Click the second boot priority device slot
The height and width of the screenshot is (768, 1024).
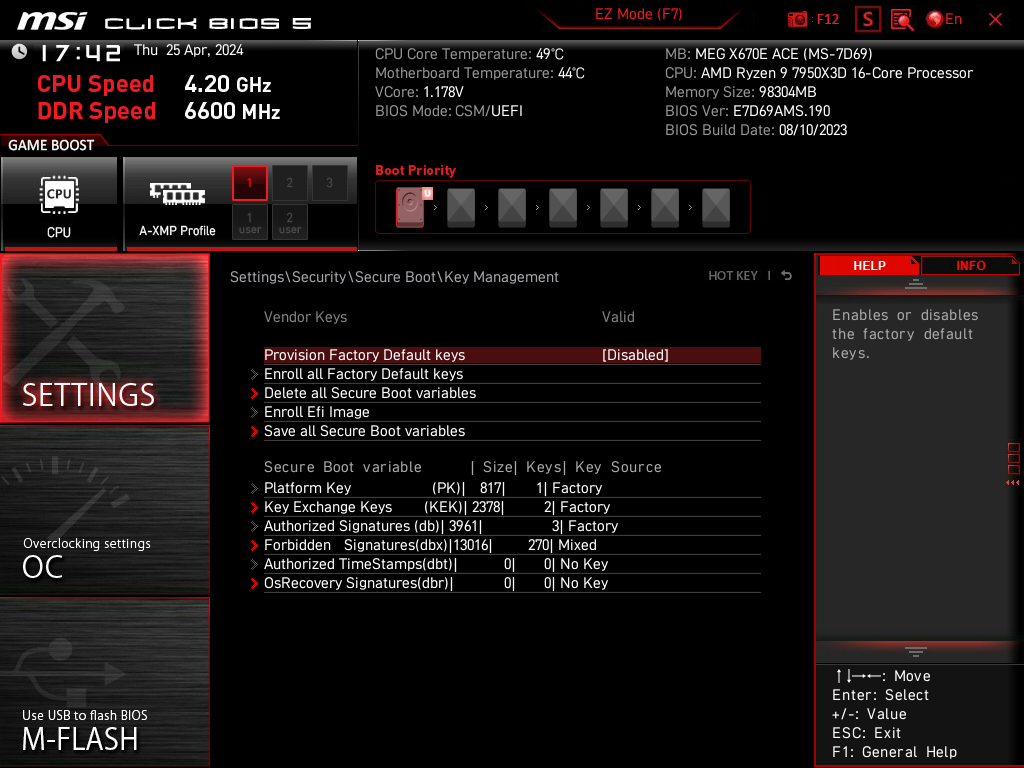pyautogui.click(x=461, y=207)
